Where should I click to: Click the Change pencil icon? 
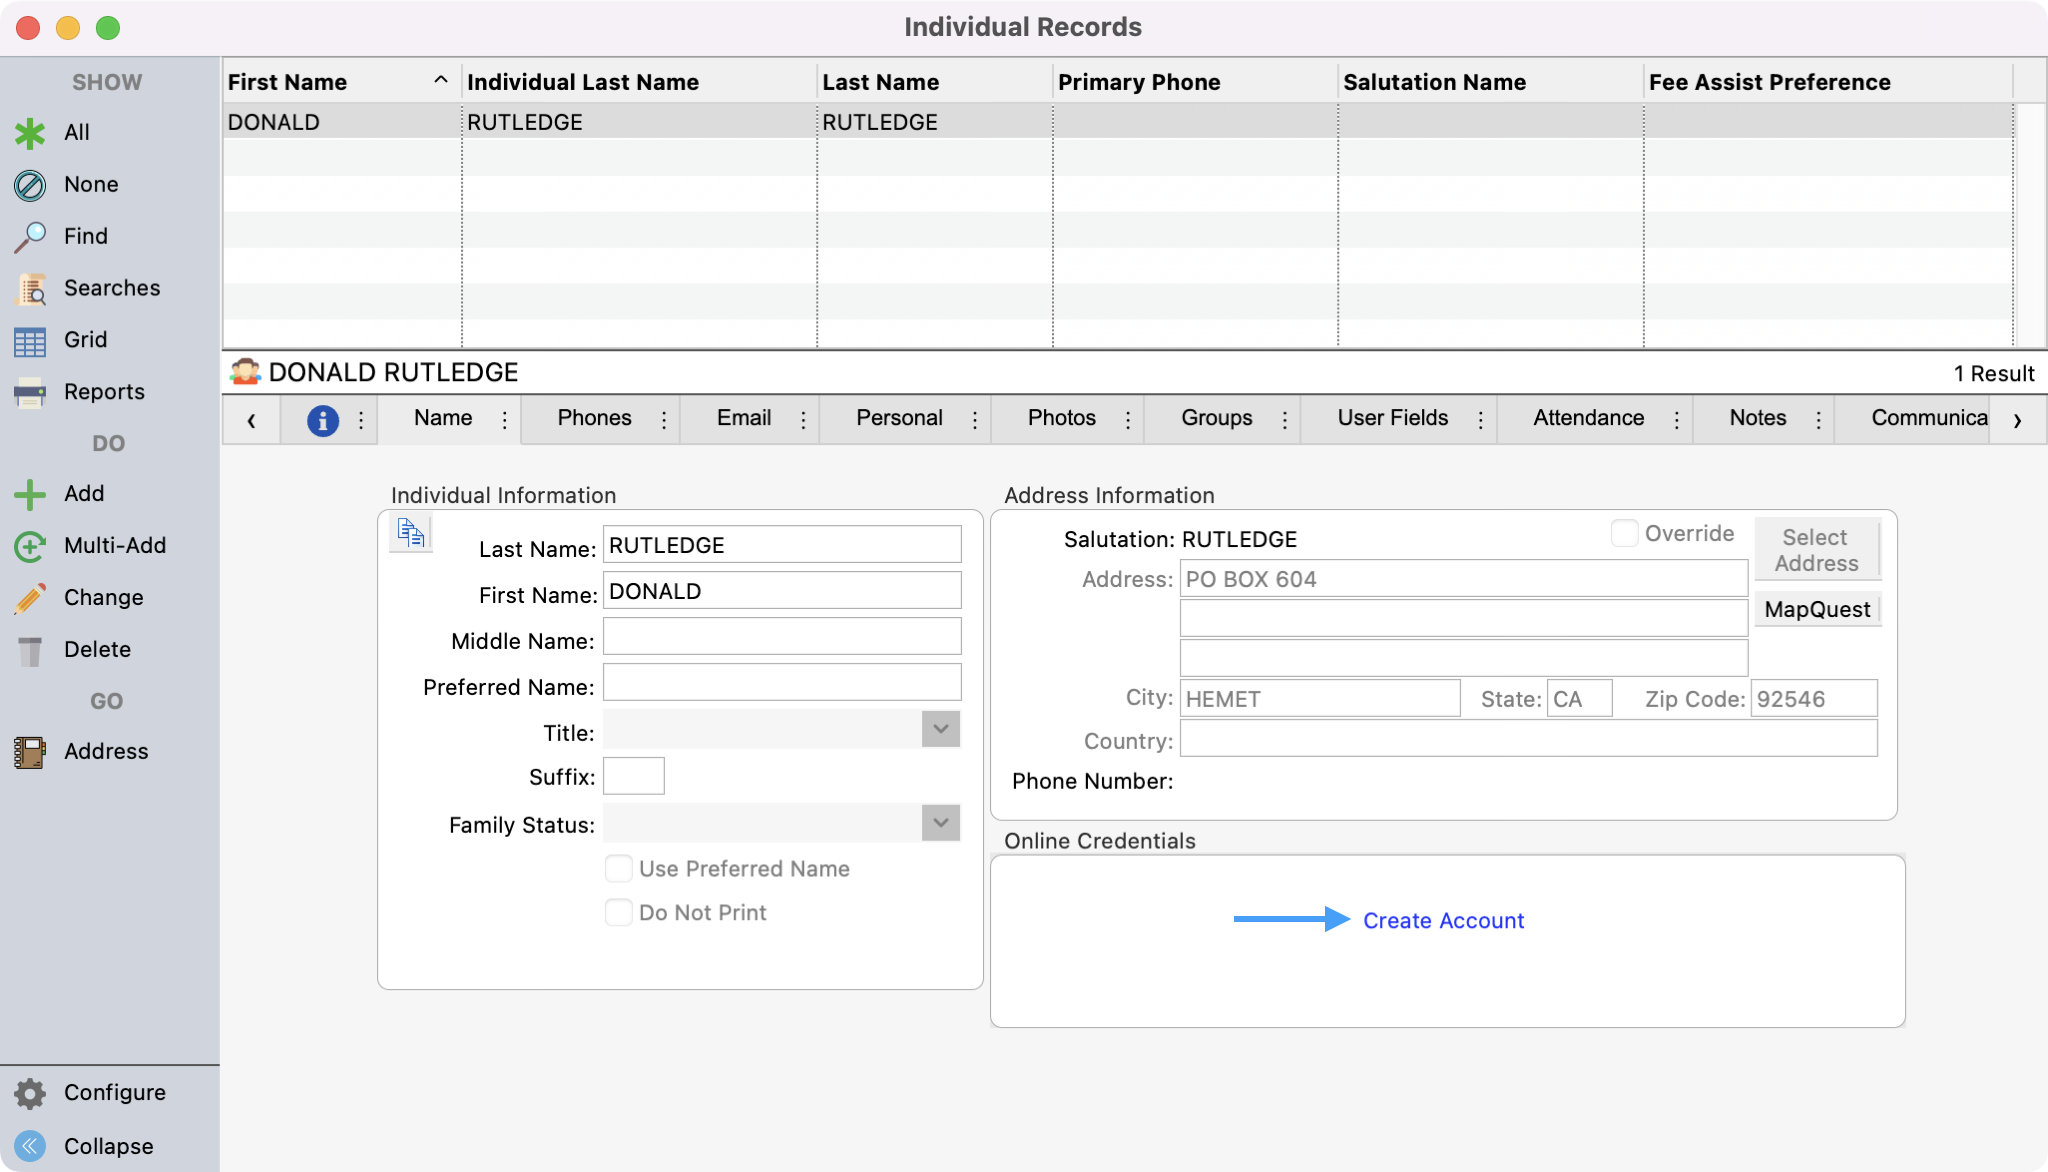pyautogui.click(x=30, y=598)
